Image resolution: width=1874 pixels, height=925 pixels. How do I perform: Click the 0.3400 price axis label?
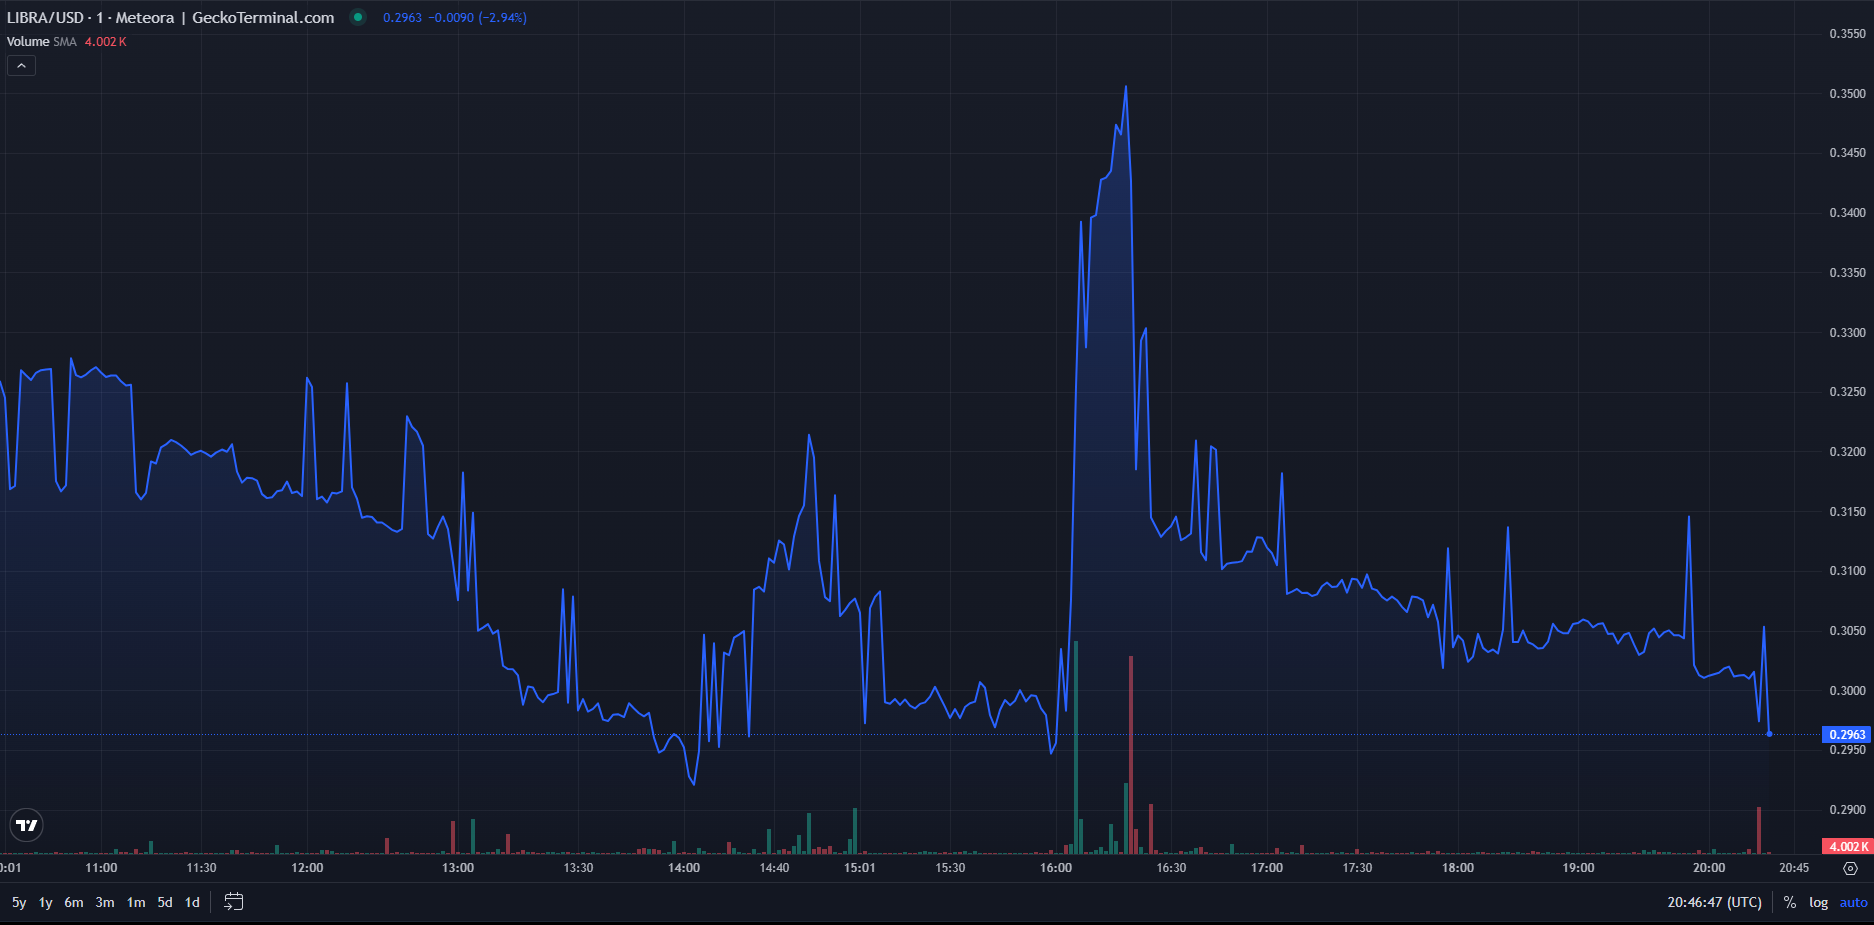point(1847,213)
